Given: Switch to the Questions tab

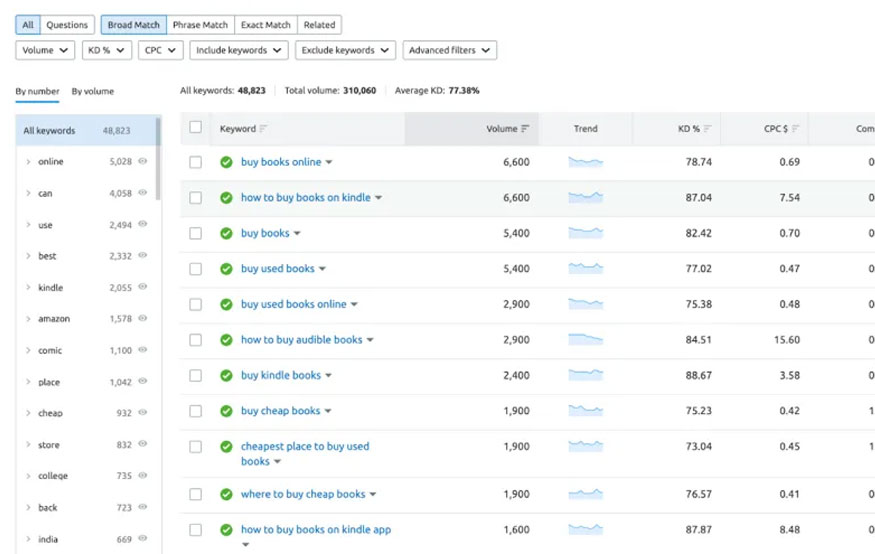Looking at the screenshot, I should pos(67,25).
